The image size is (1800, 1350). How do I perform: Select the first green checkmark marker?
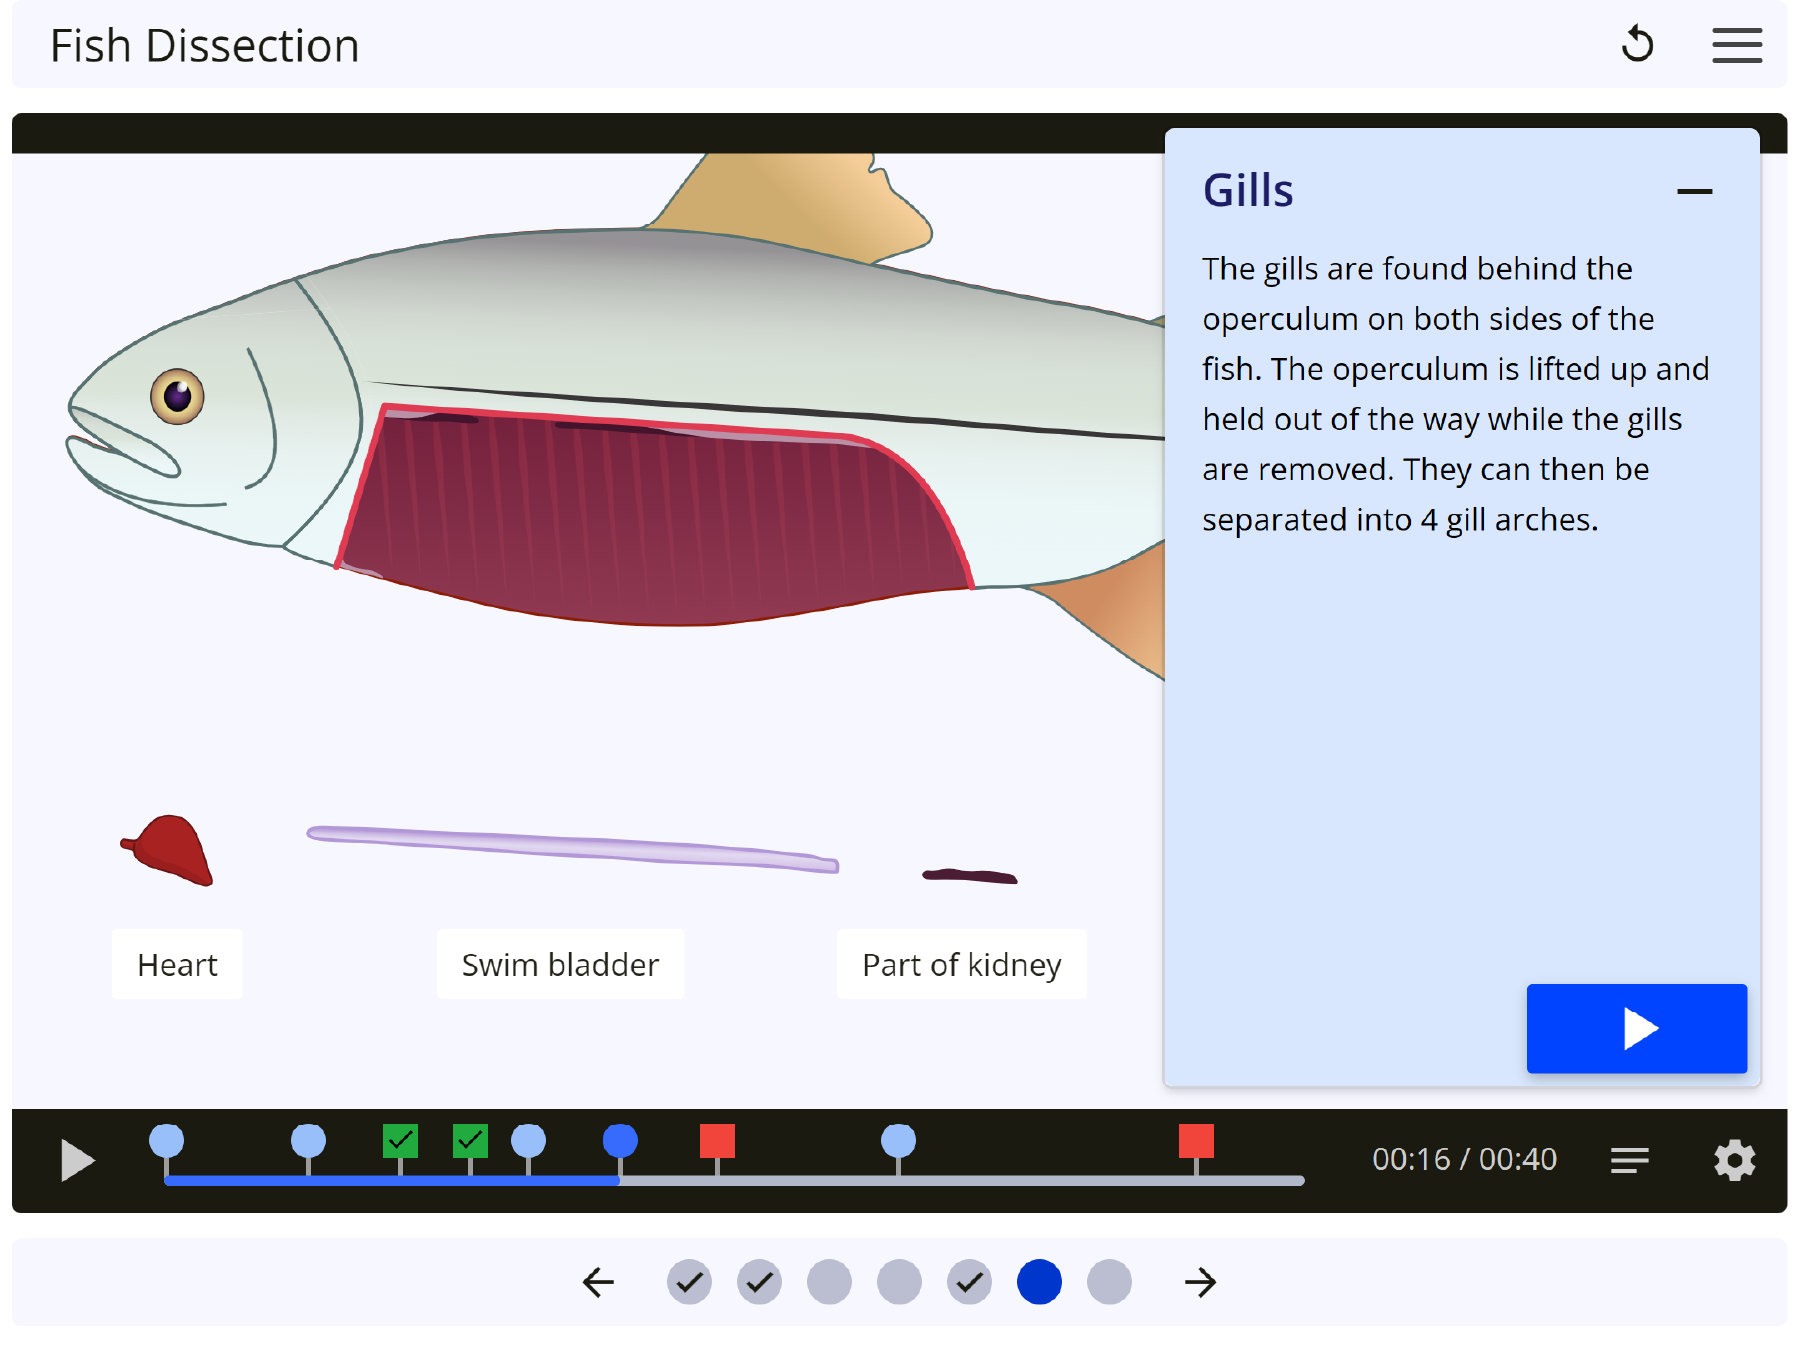coord(400,1141)
